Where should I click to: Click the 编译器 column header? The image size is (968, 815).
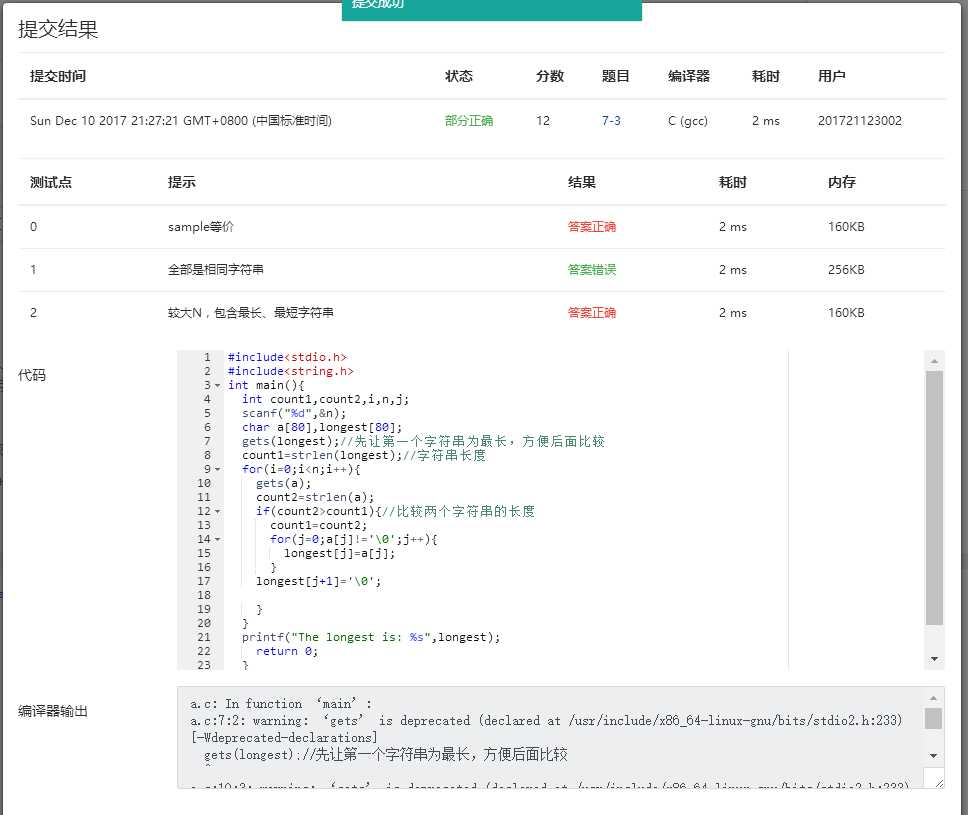point(688,76)
